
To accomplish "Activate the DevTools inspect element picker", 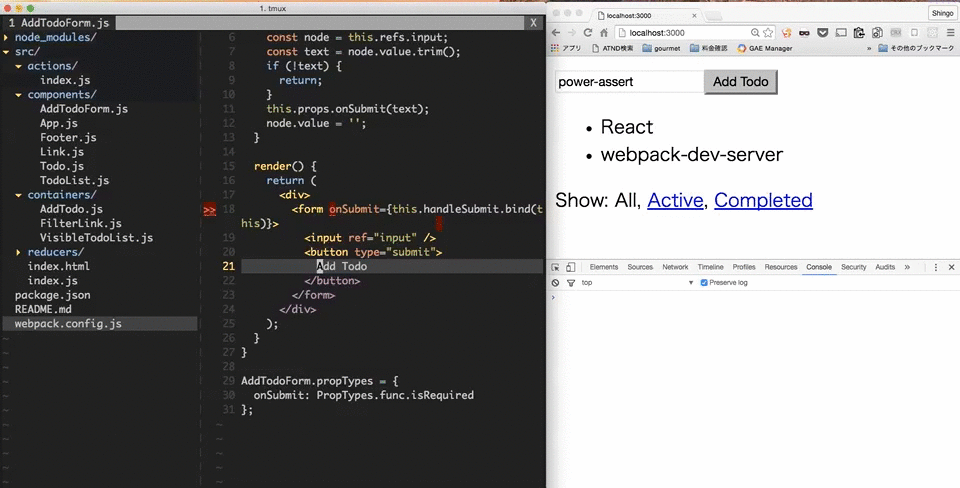I will [555, 268].
